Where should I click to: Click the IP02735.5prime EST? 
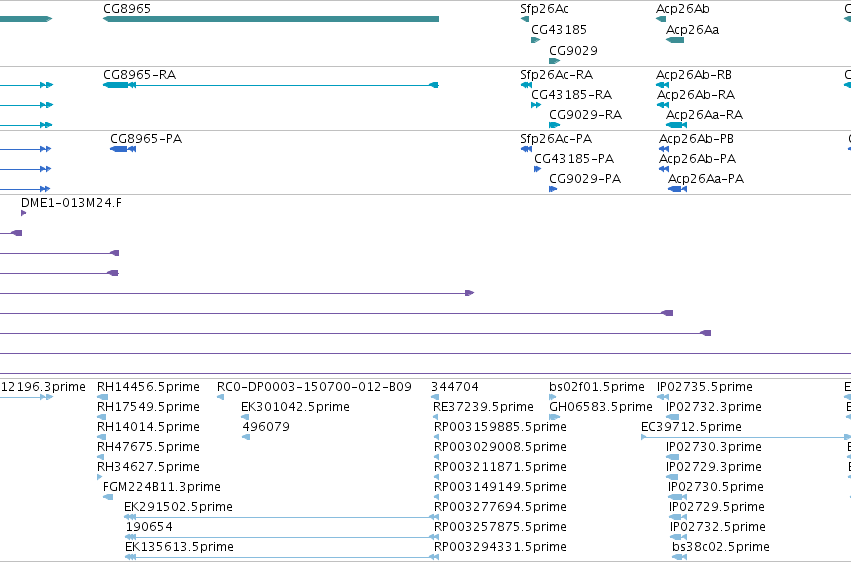pos(662,397)
